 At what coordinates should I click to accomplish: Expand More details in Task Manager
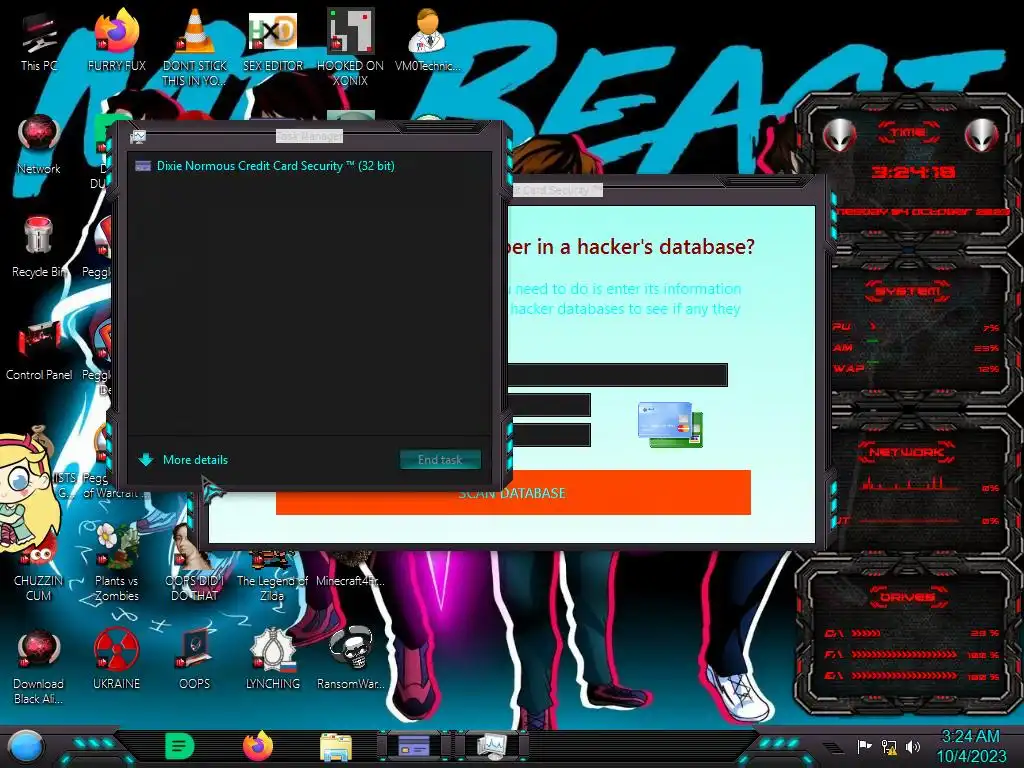coord(184,460)
